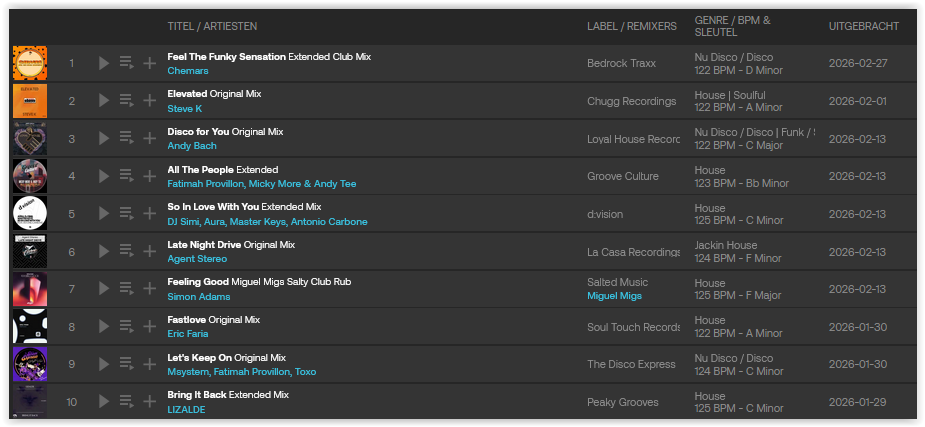Open the Elevated album artwork thumbnail
This screenshot has width=925, height=427.
pyautogui.click(x=30, y=101)
